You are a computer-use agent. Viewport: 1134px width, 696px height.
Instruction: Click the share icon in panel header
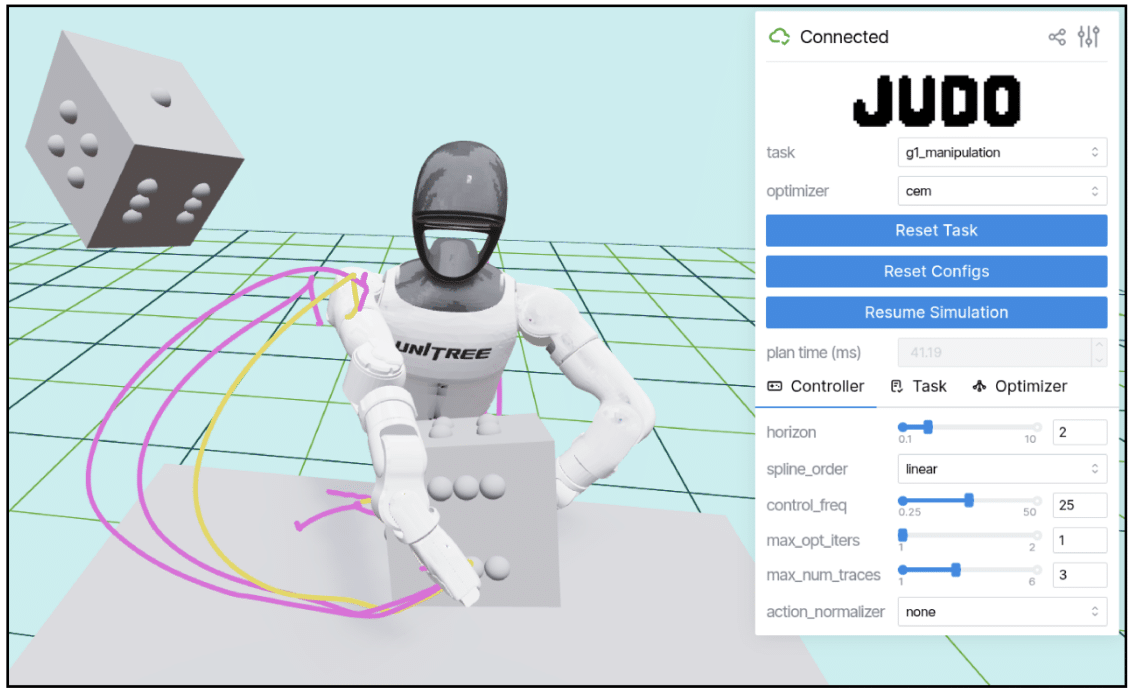pos(1056,37)
